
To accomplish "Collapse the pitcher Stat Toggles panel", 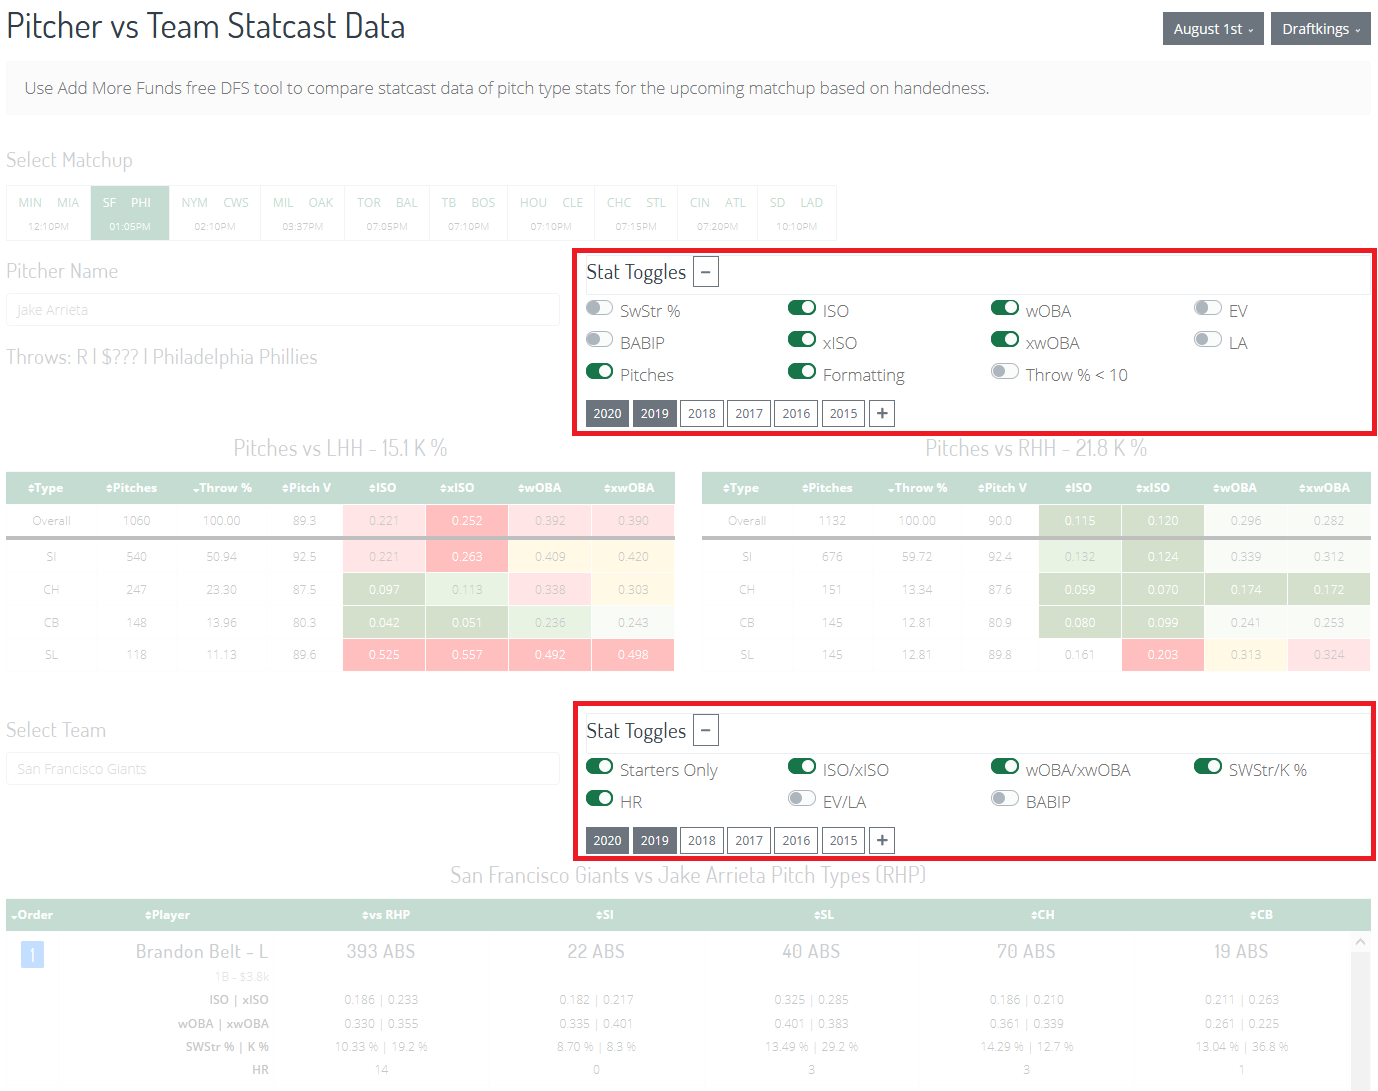I will click(x=705, y=272).
